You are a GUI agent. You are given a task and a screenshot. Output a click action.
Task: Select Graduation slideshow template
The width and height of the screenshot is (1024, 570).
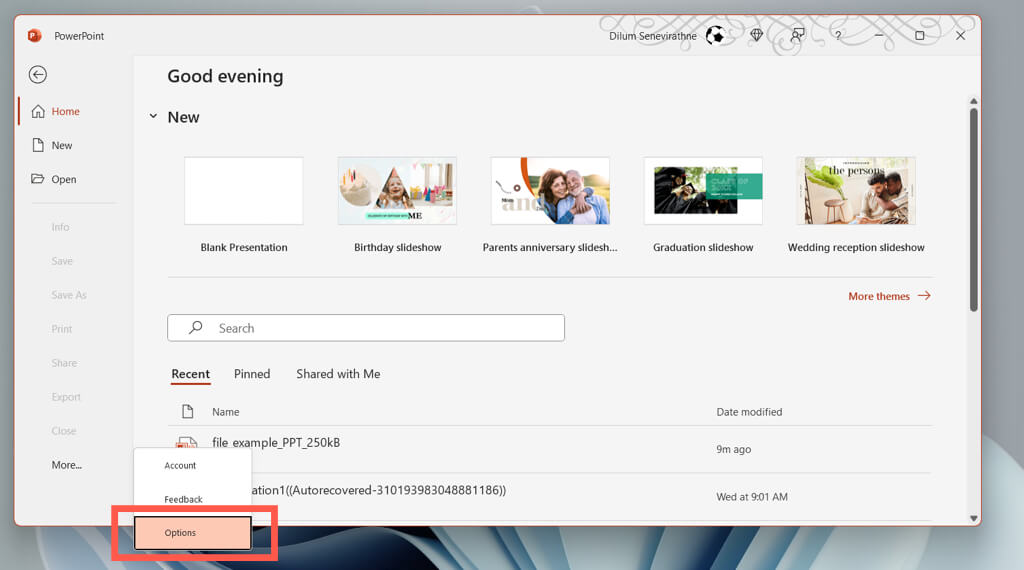(x=703, y=205)
